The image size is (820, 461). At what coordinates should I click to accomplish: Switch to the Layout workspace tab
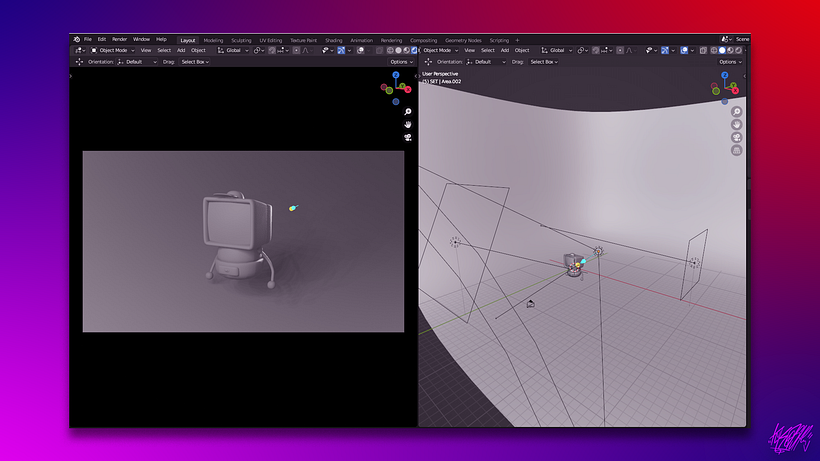pyautogui.click(x=187, y=40)
